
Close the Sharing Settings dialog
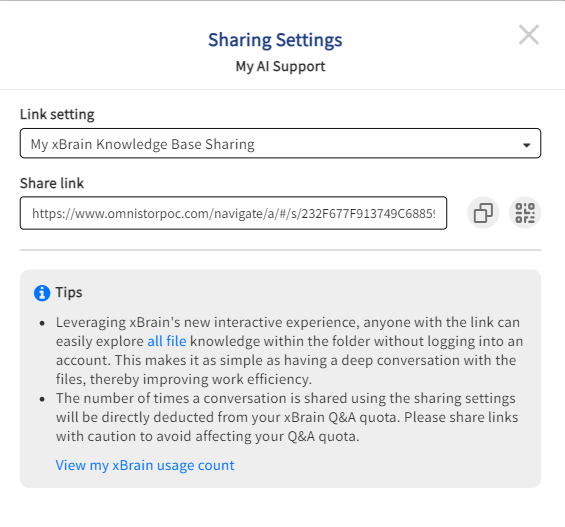(x=529, y=35)
